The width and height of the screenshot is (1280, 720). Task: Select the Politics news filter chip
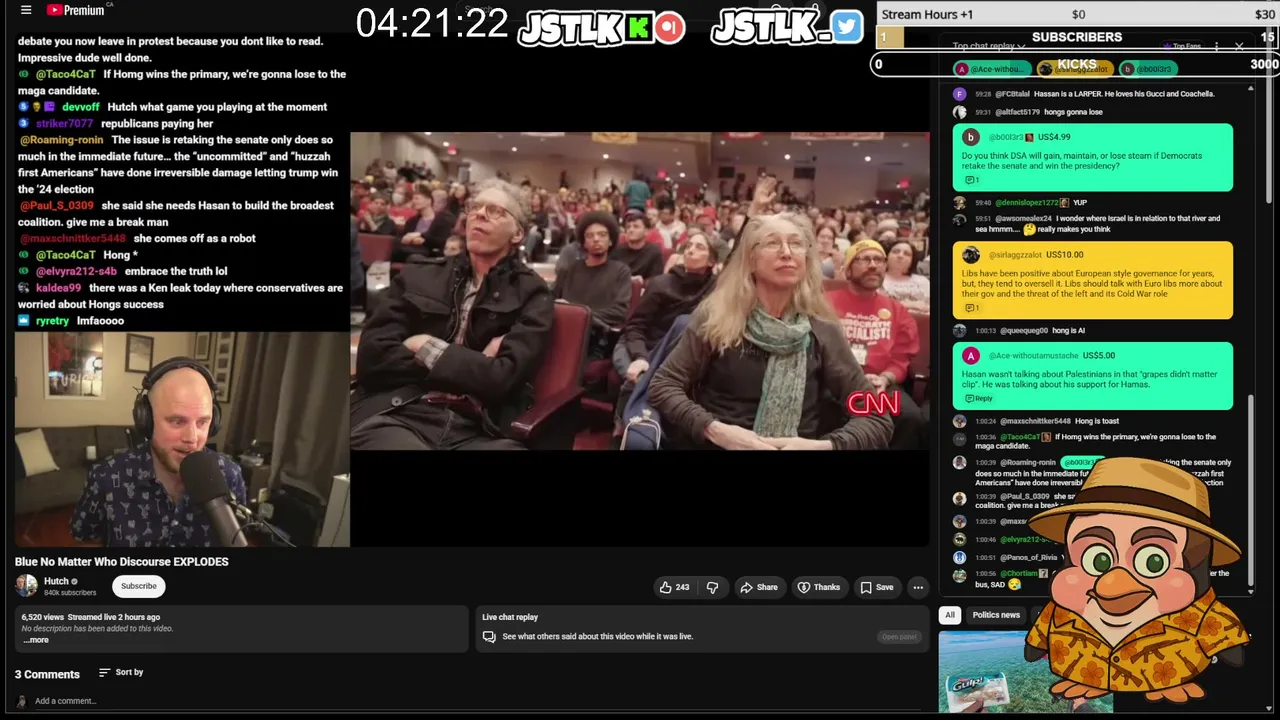click(x=996, y=615)
